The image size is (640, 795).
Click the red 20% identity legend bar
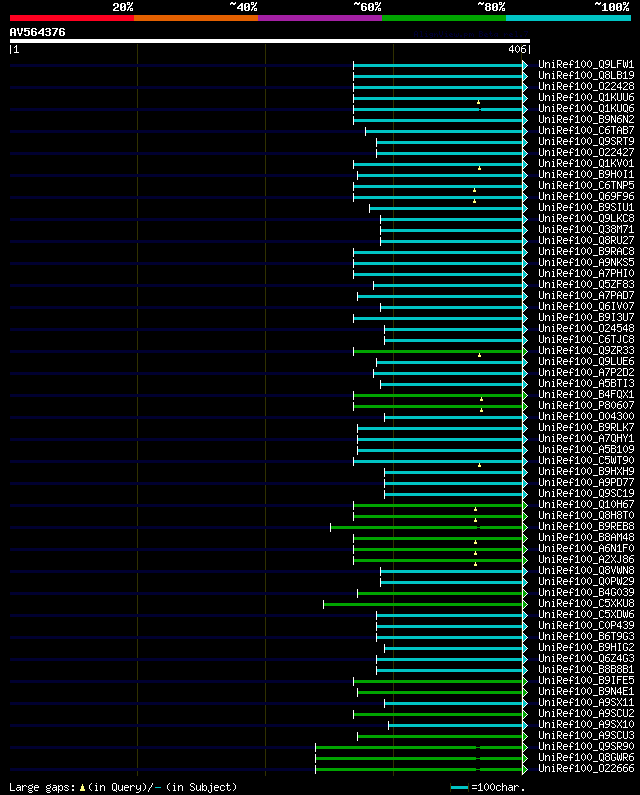point(72,18)
